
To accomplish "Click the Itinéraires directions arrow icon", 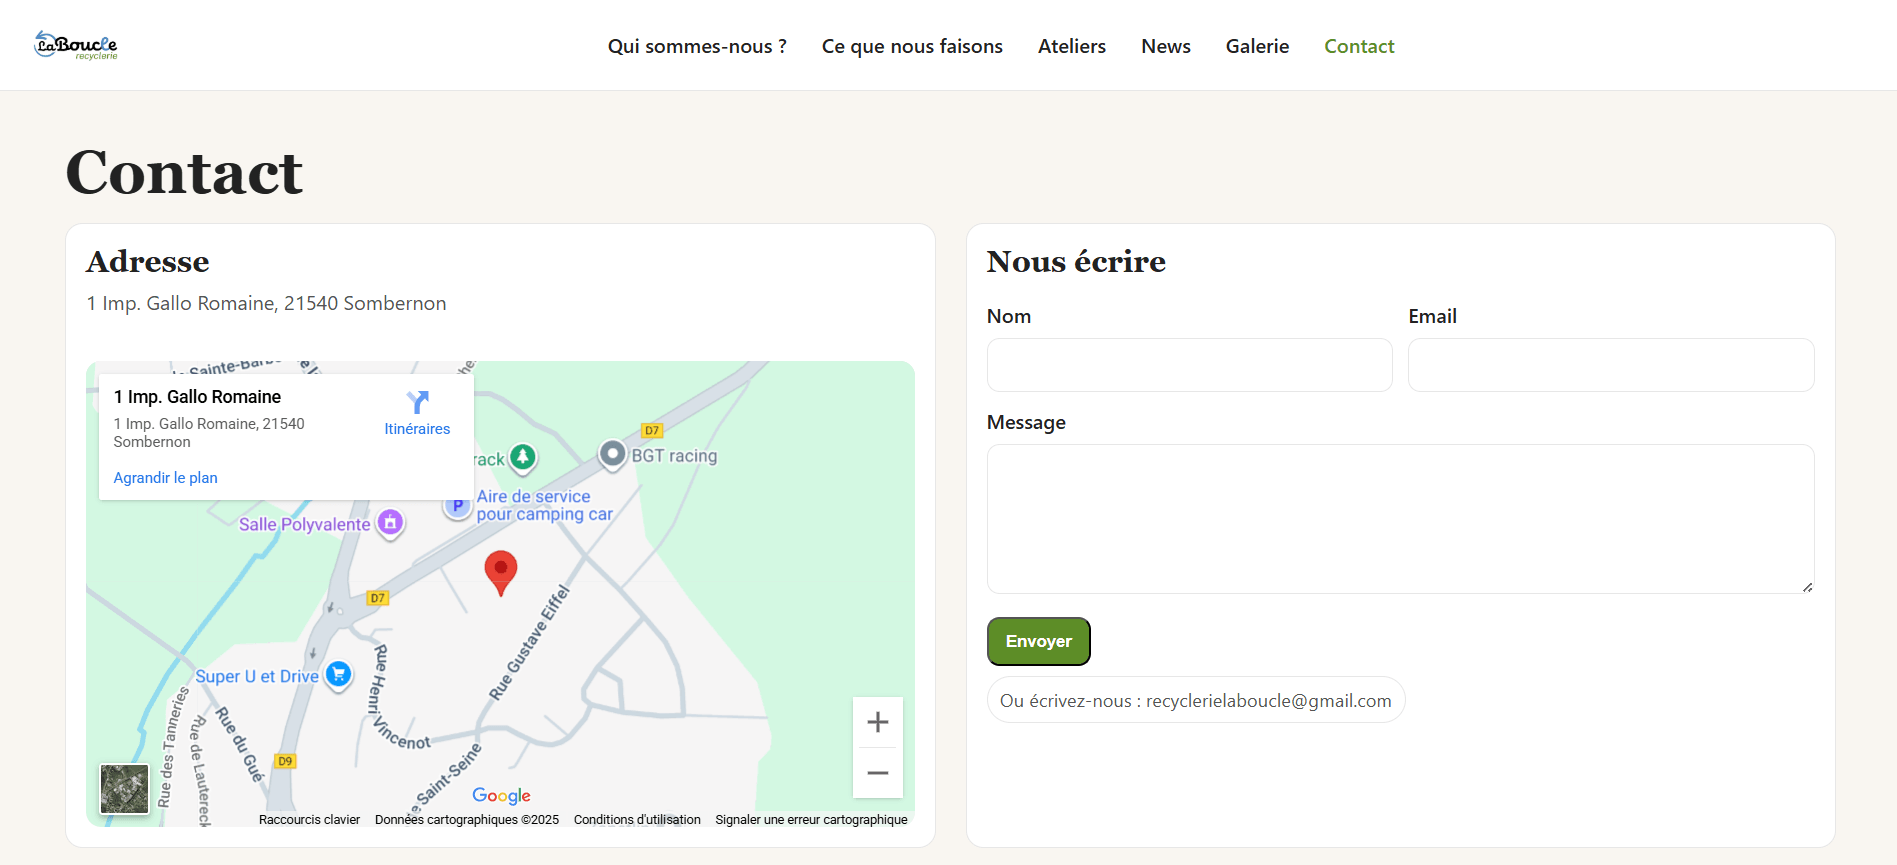I will pos(417,402).
